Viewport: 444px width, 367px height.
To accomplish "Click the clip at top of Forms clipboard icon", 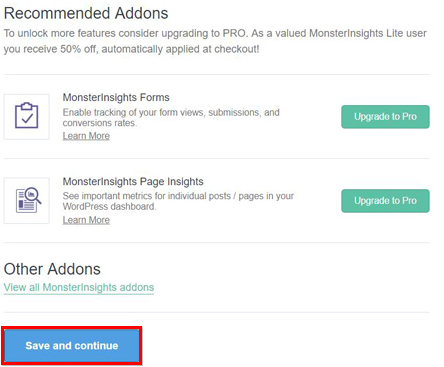I will (27, 106).
